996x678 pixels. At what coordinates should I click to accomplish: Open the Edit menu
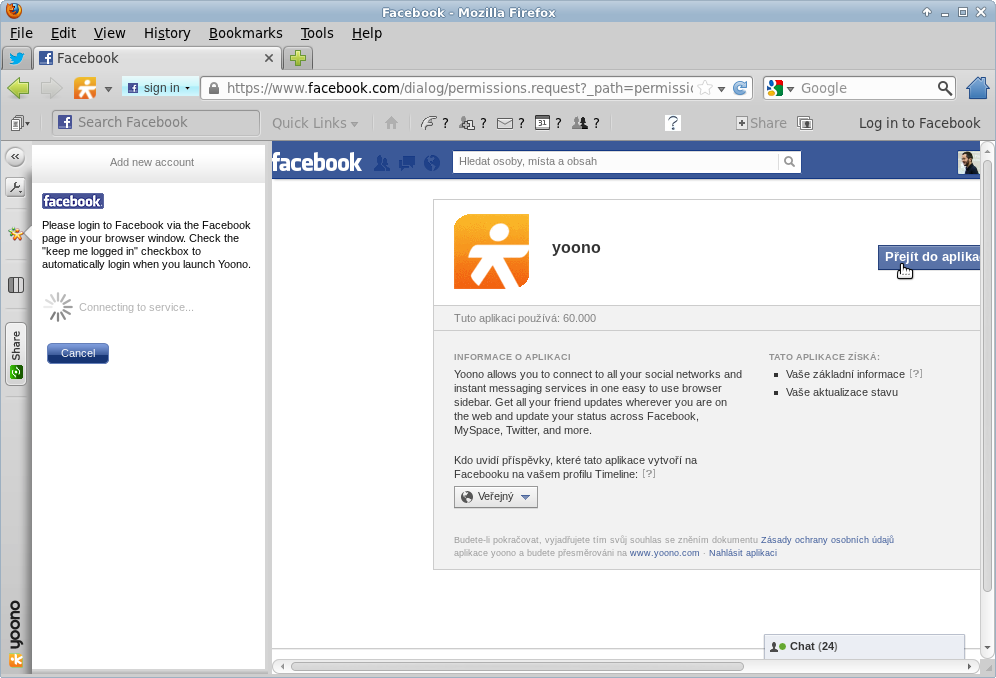tap(64, 33)
